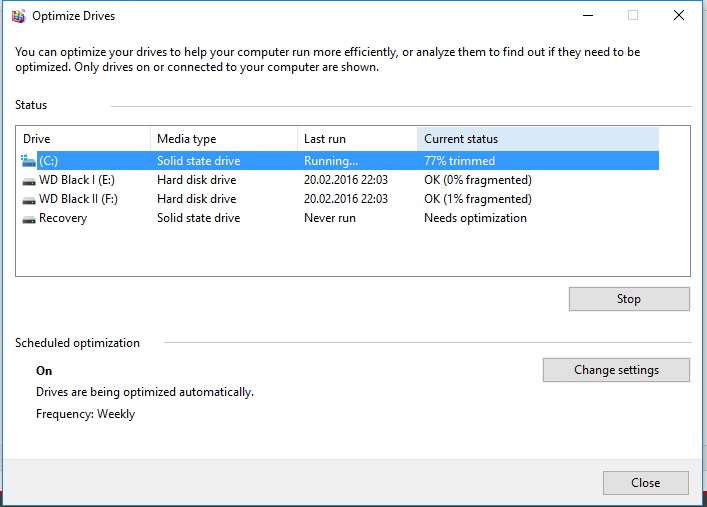Select the WD Black I (E:) row

coord(338,180)
